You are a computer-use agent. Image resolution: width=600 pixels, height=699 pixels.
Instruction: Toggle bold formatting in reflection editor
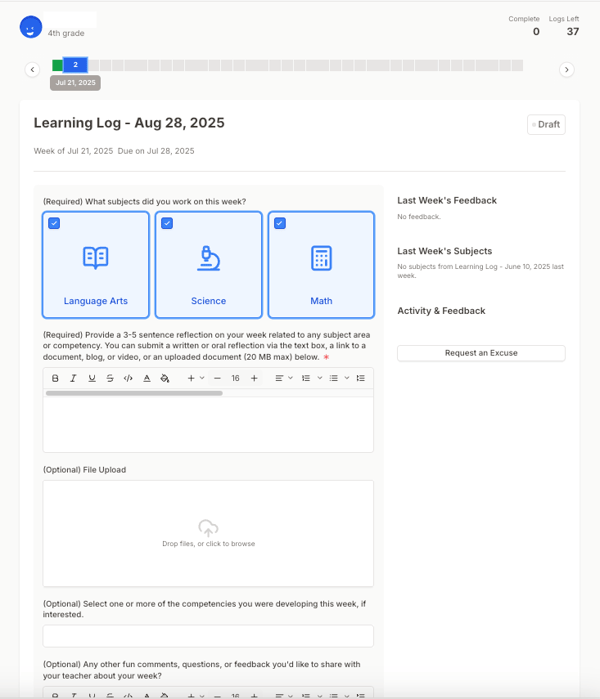(55, 378)
